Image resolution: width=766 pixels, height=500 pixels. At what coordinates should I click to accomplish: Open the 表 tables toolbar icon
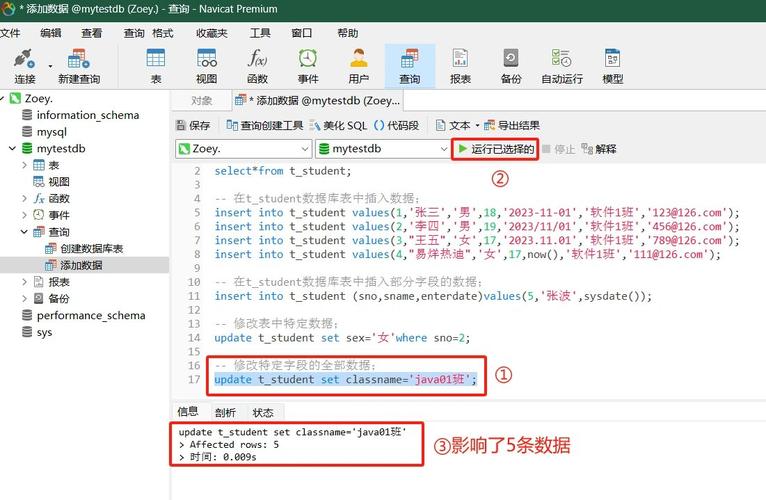(x=155, y=66)
